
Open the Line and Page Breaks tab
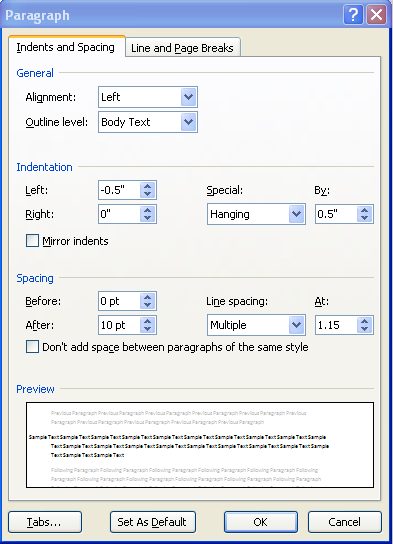coord(182,48)
